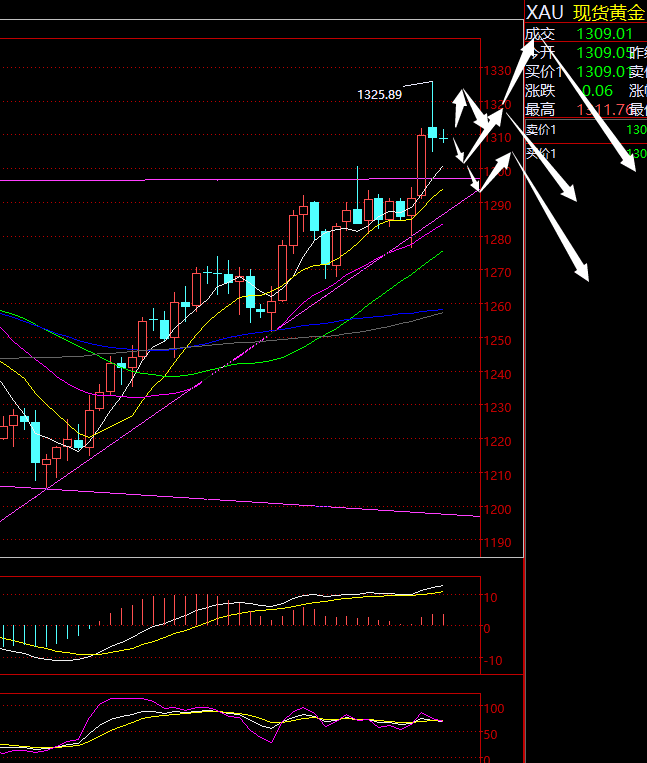Select the 涨跌 change label
Screen dimensions: 647x763
point(540,91)
